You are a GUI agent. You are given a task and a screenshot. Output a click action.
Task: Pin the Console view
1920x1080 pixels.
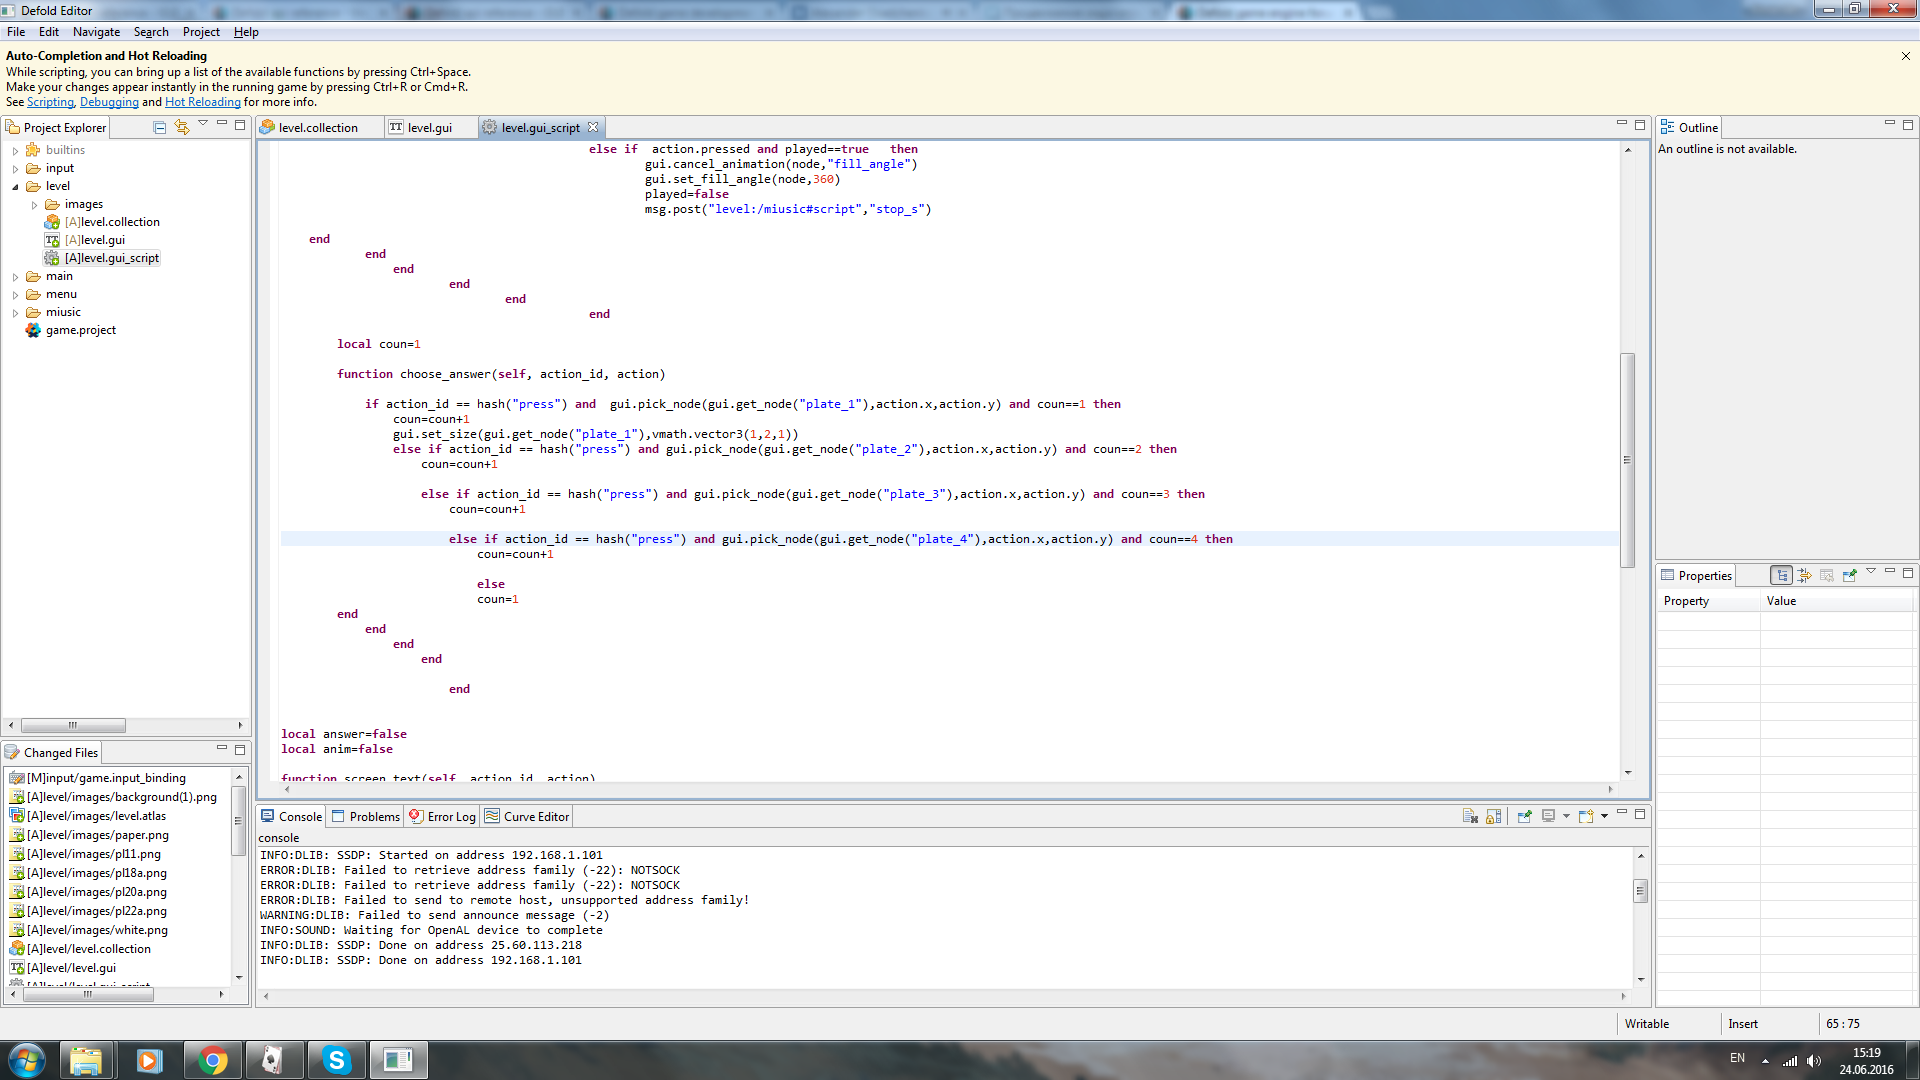1524,816
